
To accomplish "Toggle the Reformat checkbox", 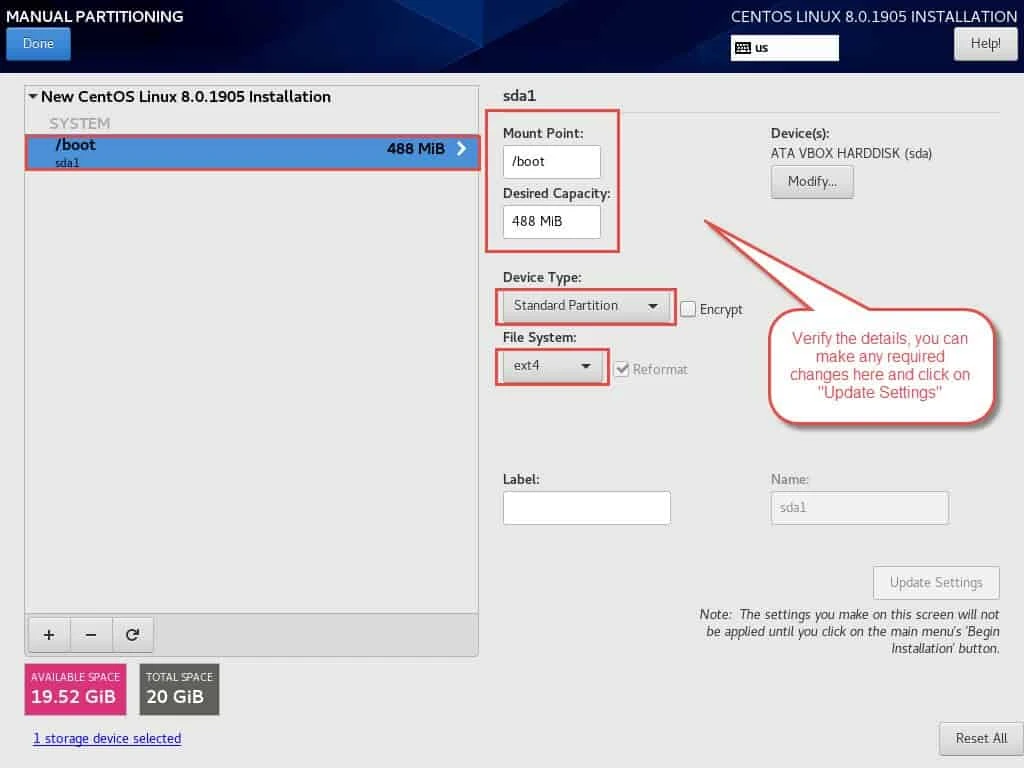I will click(622, 369).
